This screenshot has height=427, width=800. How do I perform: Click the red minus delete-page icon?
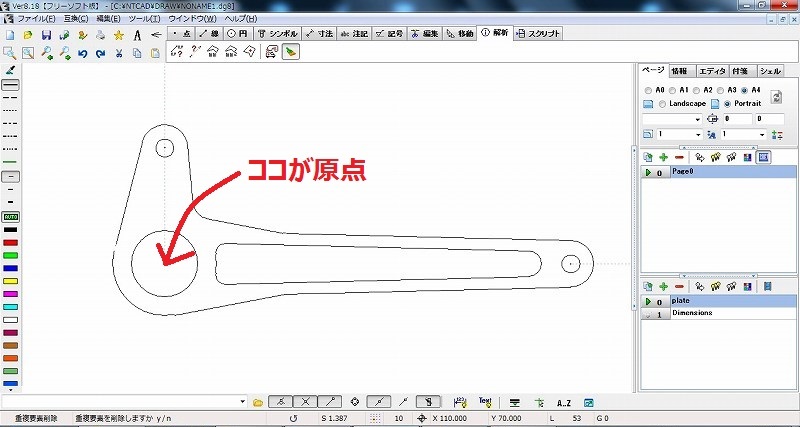[x=679, y=158]
